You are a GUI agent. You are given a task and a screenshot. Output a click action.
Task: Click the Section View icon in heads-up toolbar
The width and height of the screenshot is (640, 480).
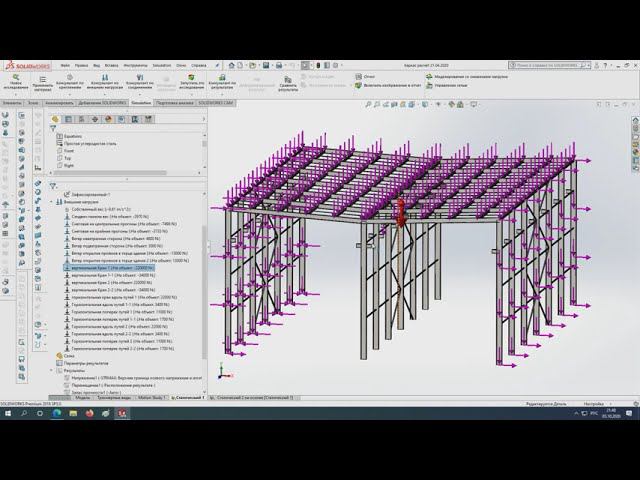(x=394, y=105)
